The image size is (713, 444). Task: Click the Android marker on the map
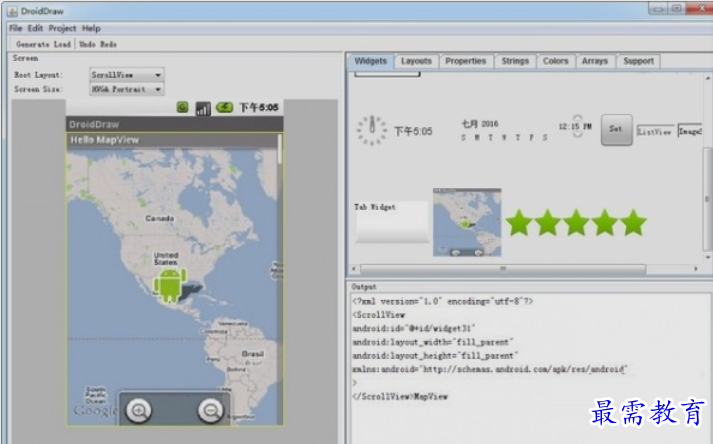pos(170,285)
